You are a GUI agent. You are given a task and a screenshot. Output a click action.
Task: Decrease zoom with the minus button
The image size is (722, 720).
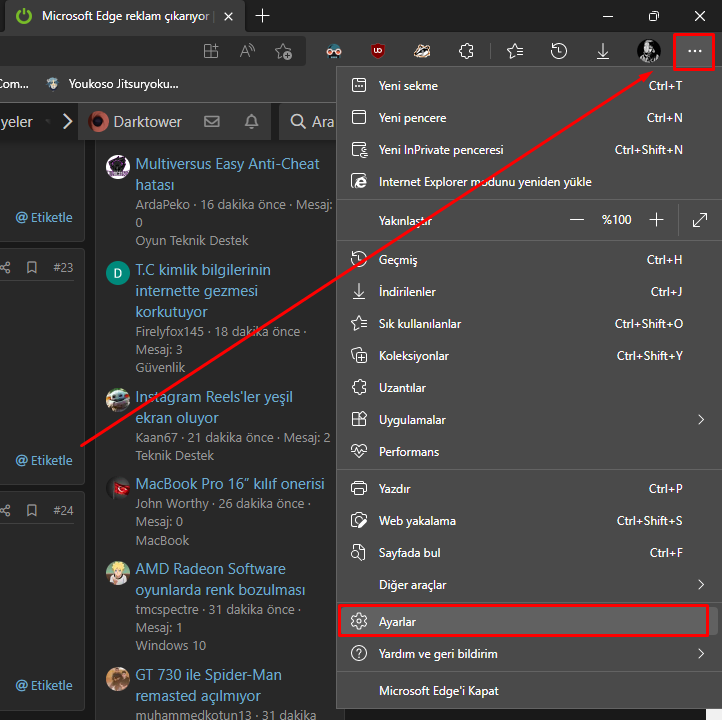[576, 220]
